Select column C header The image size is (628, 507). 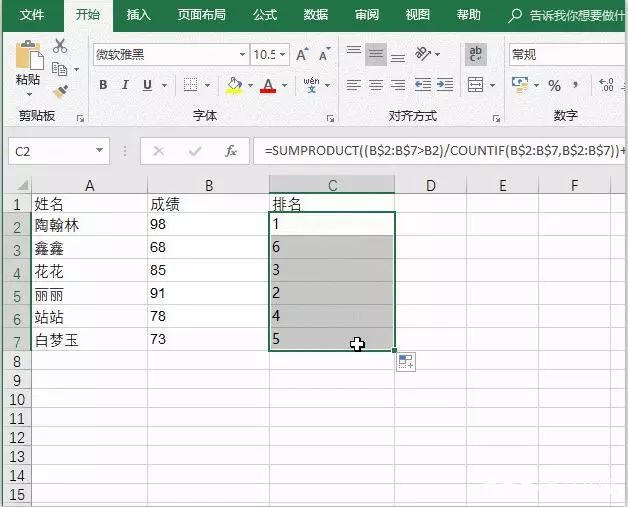click(x=332, y=185)
